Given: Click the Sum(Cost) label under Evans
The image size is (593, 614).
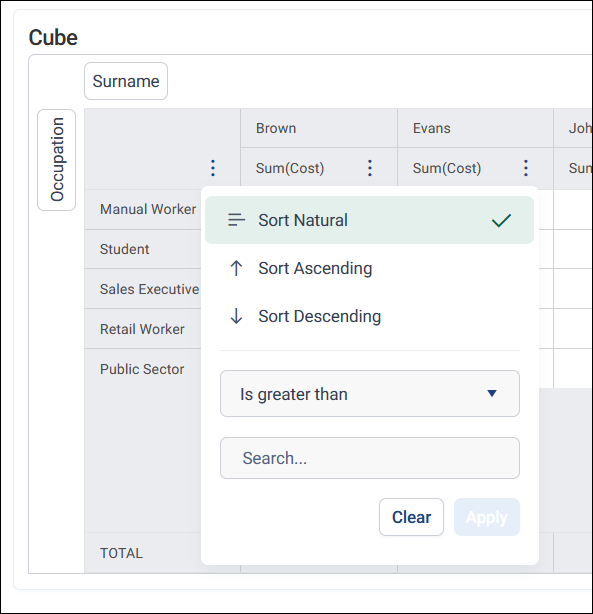Looking at the screenshot, I should click(447, 168).
